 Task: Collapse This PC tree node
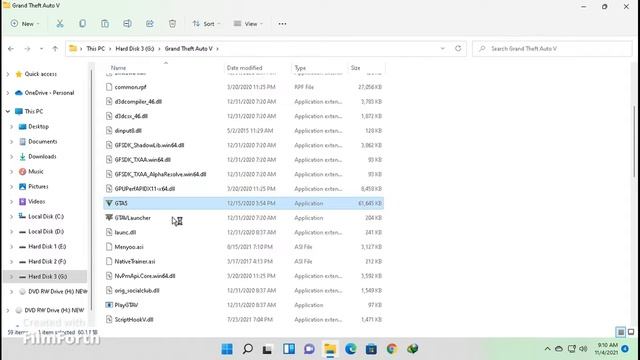point(8,111)
